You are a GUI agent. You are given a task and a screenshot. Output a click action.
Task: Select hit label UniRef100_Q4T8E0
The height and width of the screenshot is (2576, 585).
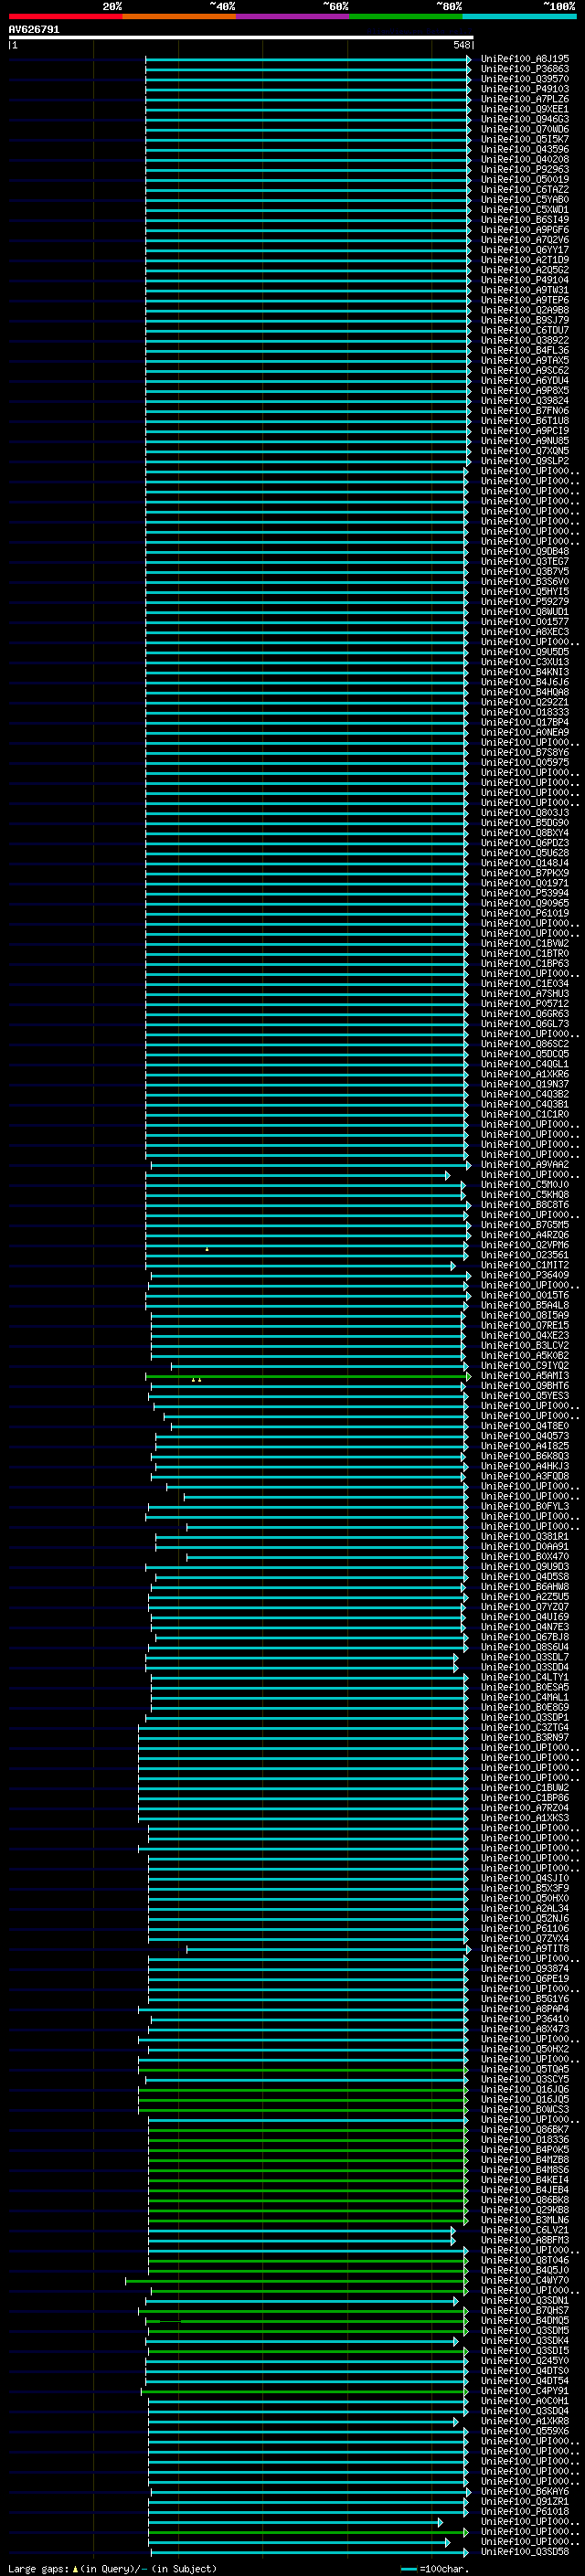tap(525, 1426)
